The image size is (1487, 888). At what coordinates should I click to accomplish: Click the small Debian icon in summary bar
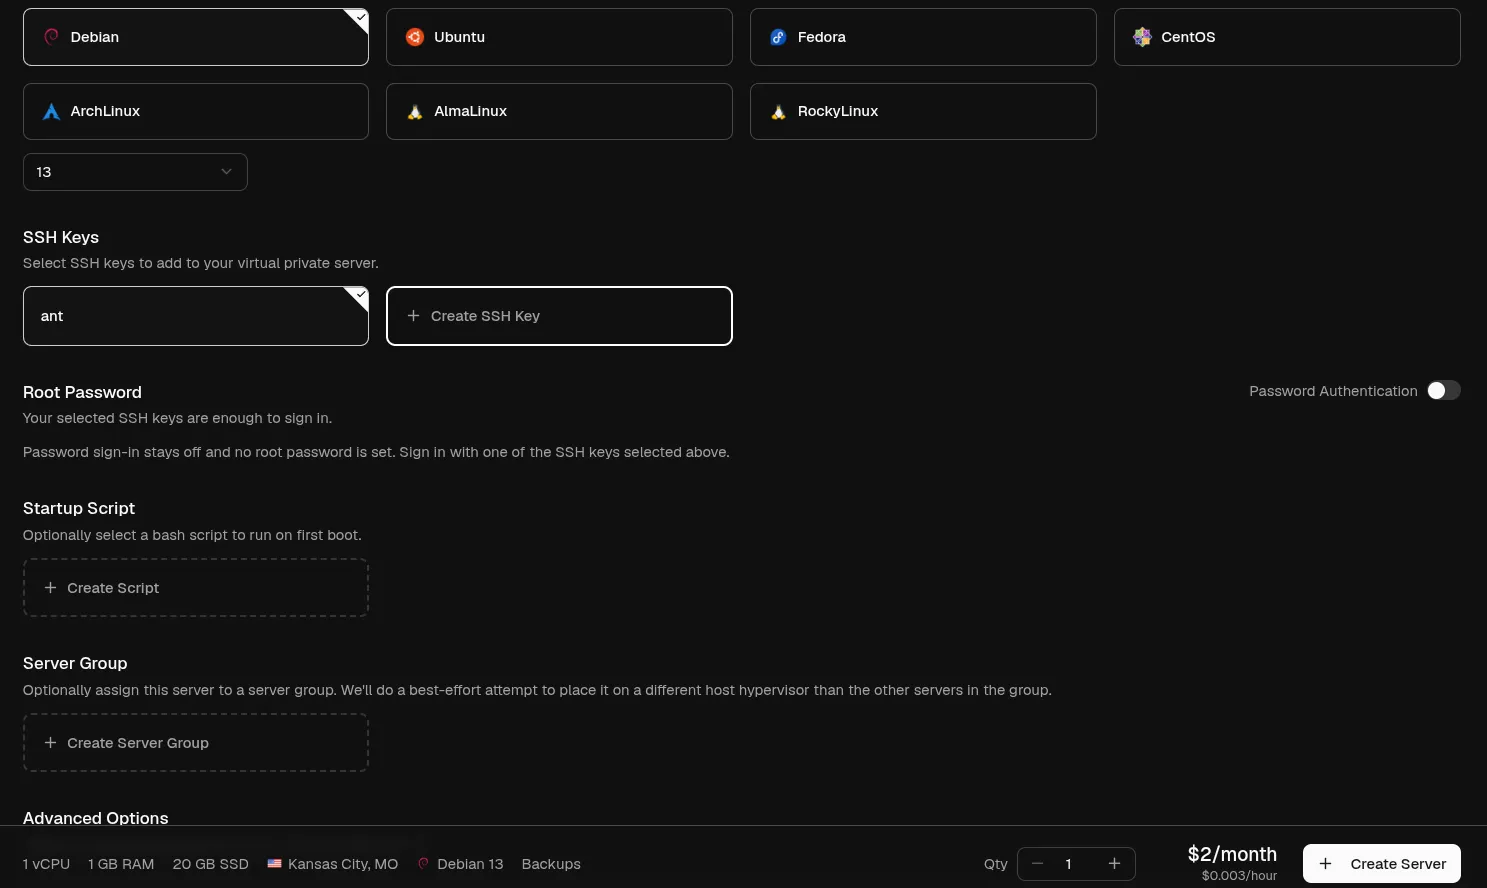tap(423, 864)
